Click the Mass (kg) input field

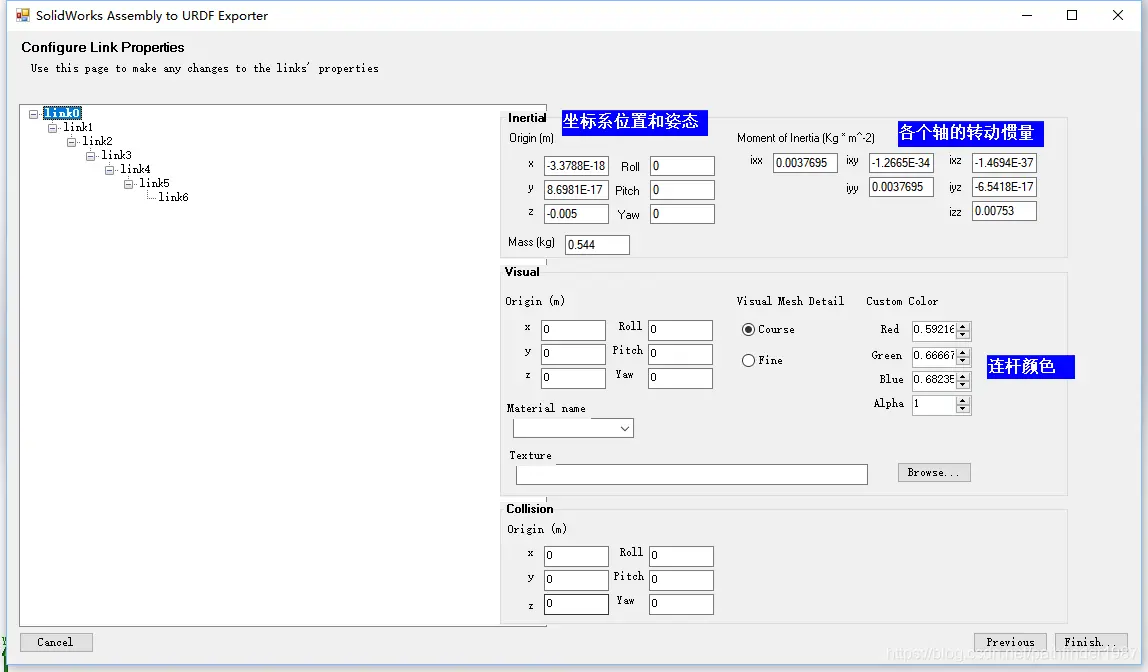click(x=597, y=245)
